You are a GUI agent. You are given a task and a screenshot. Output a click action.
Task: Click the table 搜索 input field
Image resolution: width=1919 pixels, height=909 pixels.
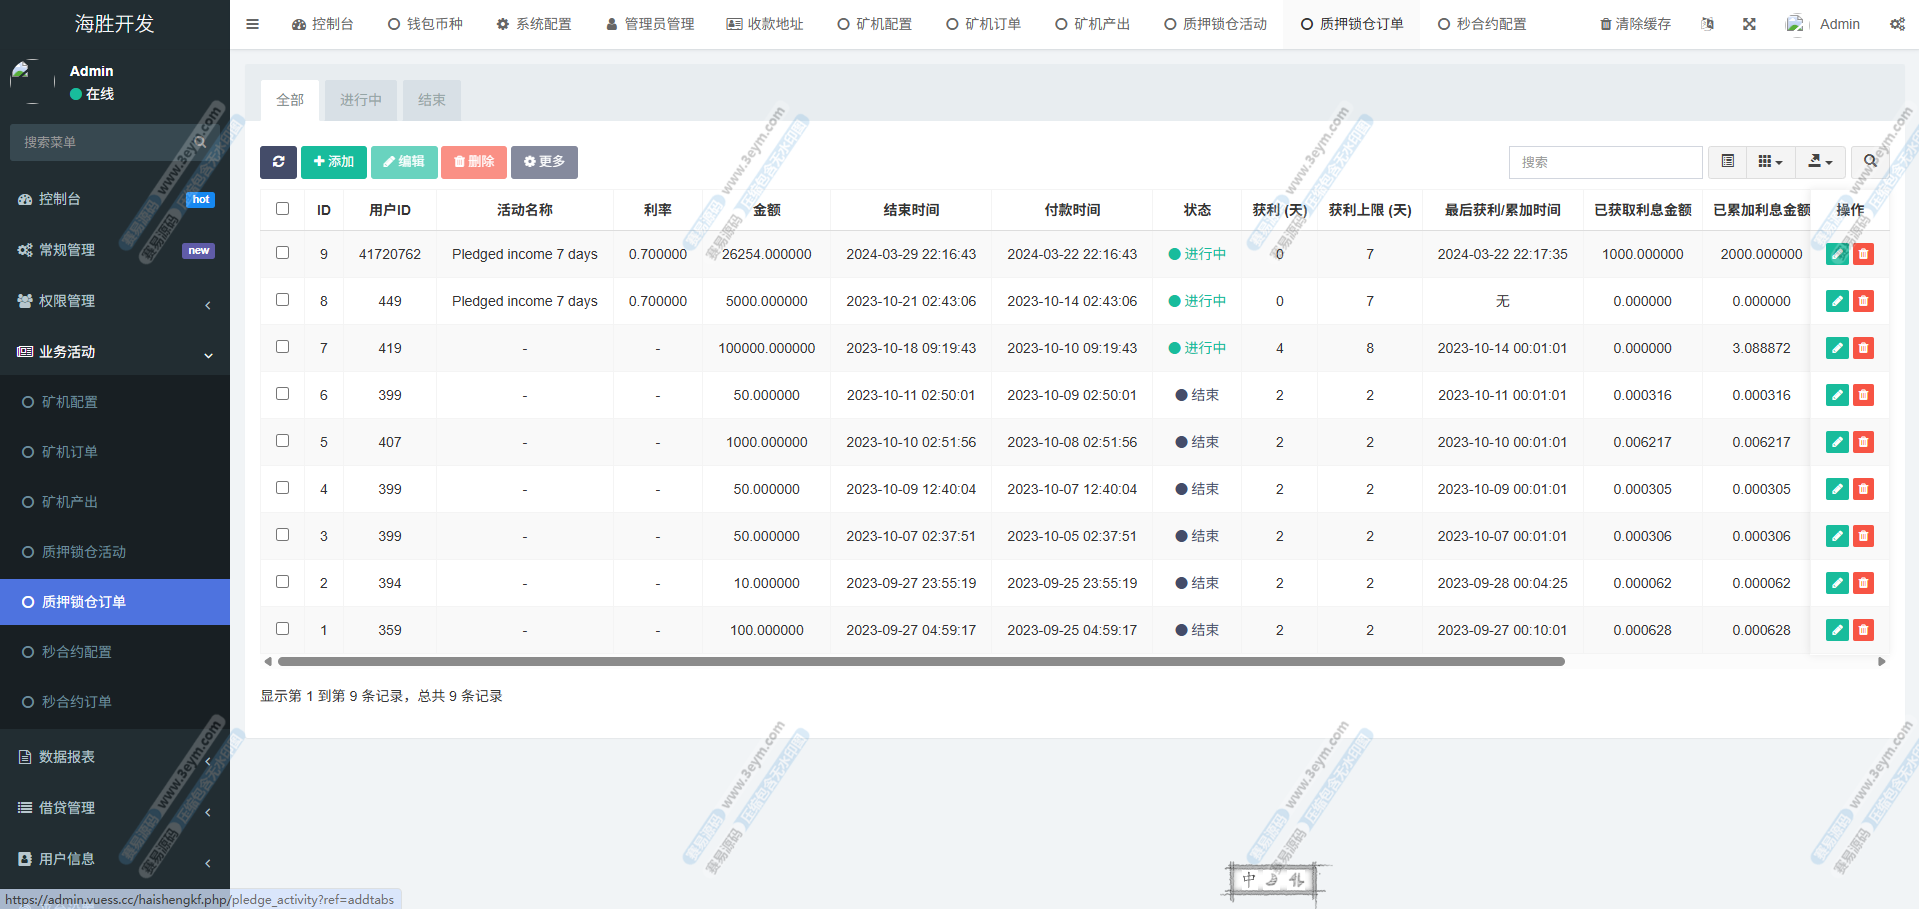click(1604, 162)
